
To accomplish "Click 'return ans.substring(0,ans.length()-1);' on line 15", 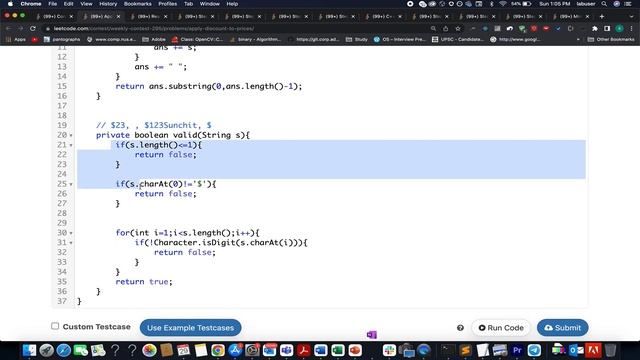I will pyautogui.click(x=209, y=86).
